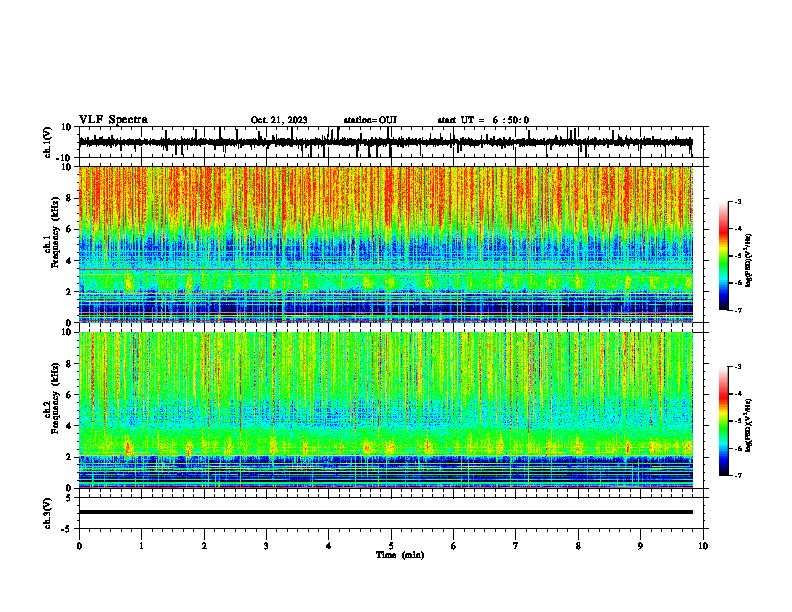792x612 pixels.
Task: Click the "9" tick on the Time axis
Action: pos(640,546)
